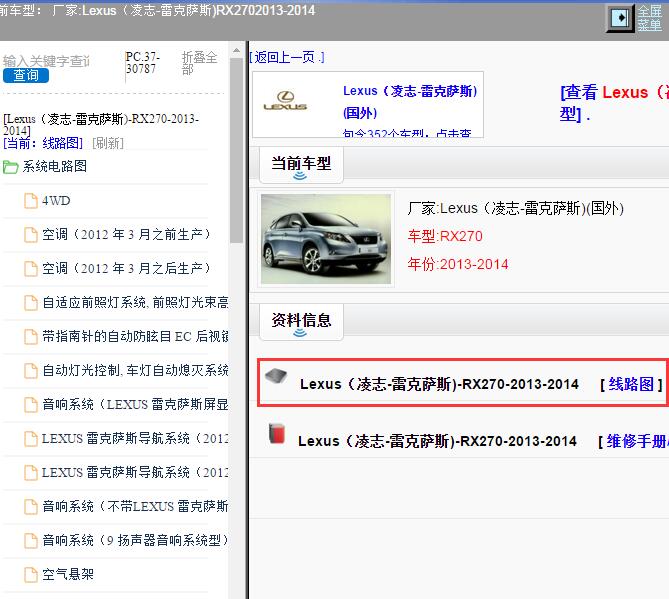The height and width of the screenshot is (599, 669).
Task: Click red book icon beside 维修手册 entry
Action: pyautogui.click(x=277, y=433)
